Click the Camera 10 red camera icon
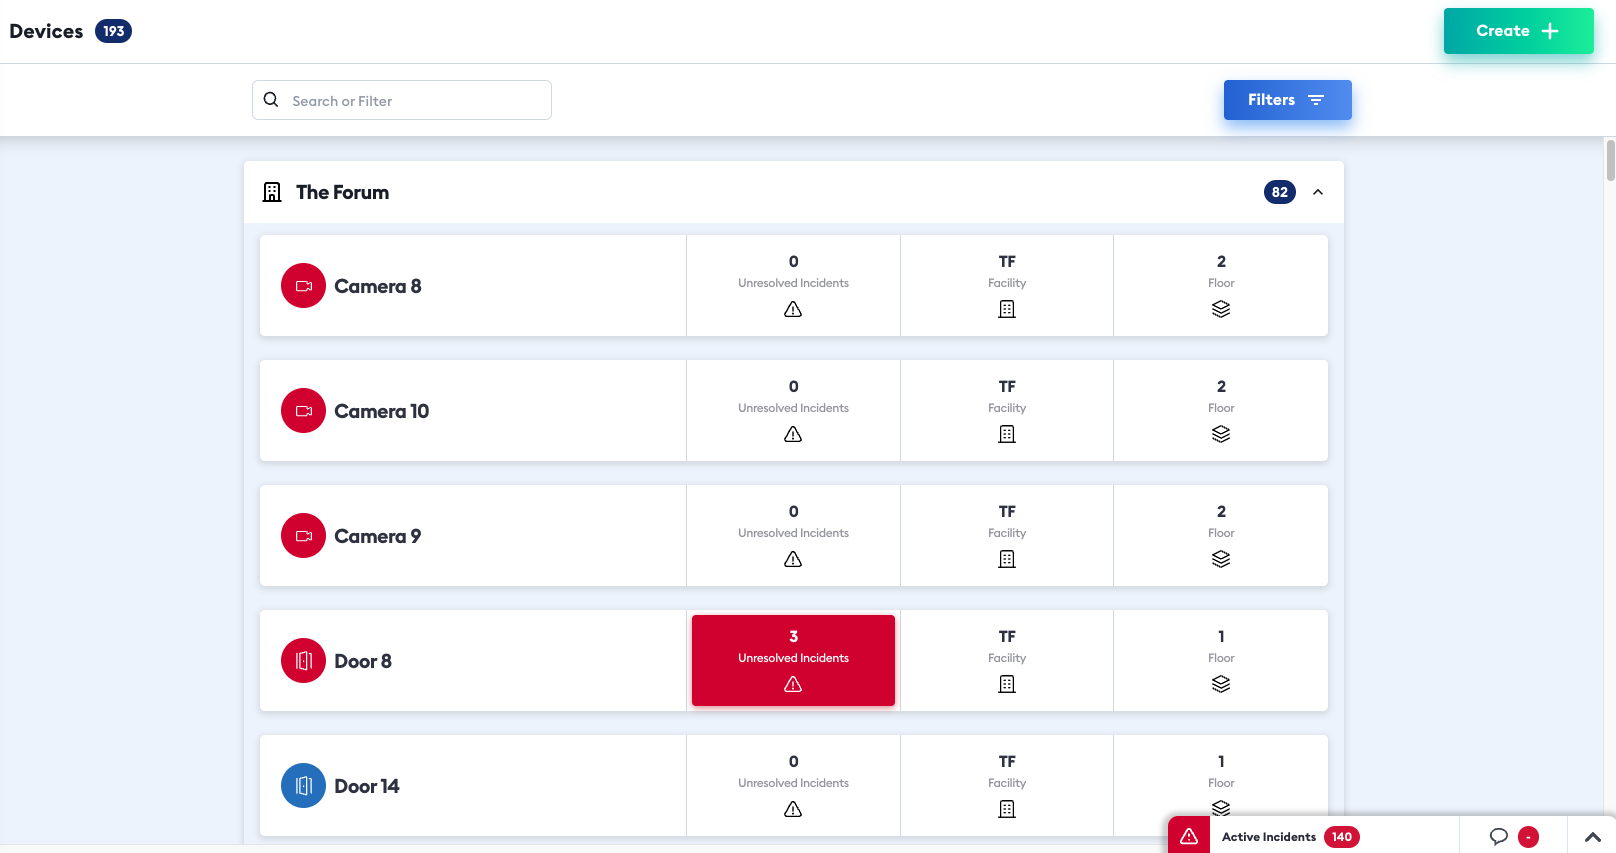1616x853 pixels. coord(303,411)
